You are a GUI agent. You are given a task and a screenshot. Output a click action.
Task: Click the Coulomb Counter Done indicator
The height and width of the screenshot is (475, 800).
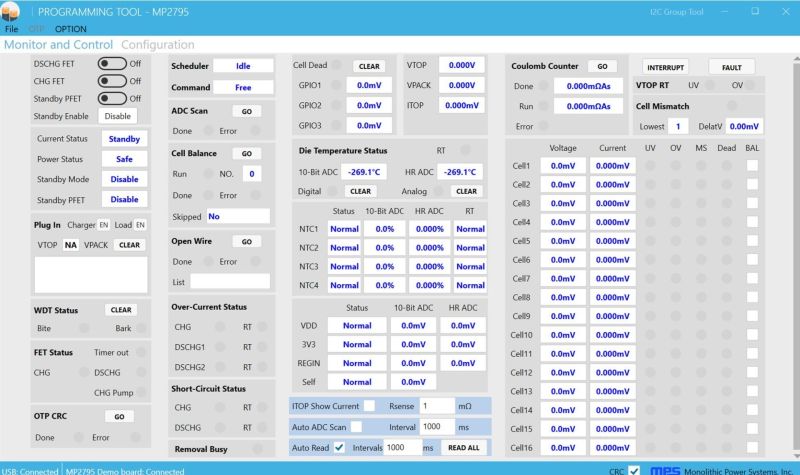tap(544, 86)
